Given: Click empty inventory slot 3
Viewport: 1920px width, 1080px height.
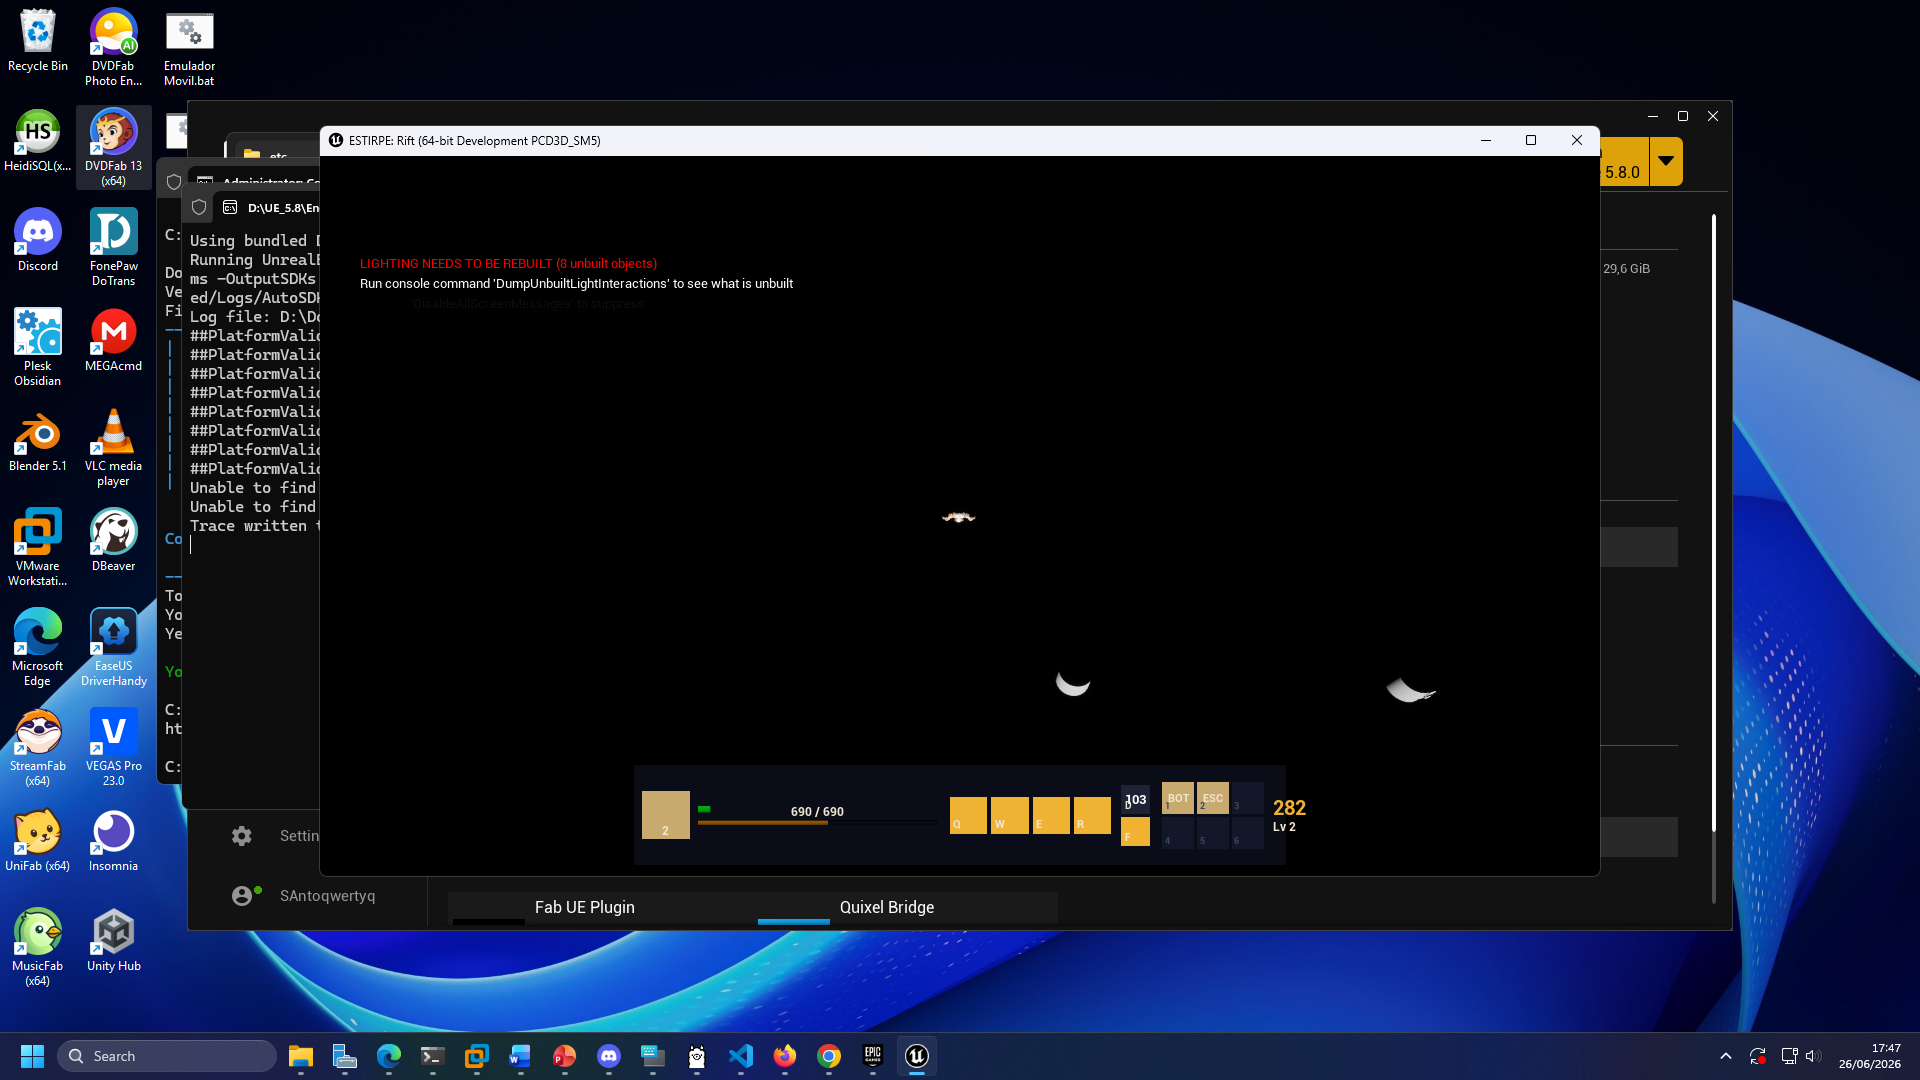Looking at the screenshot, I should coord(1247,798).
